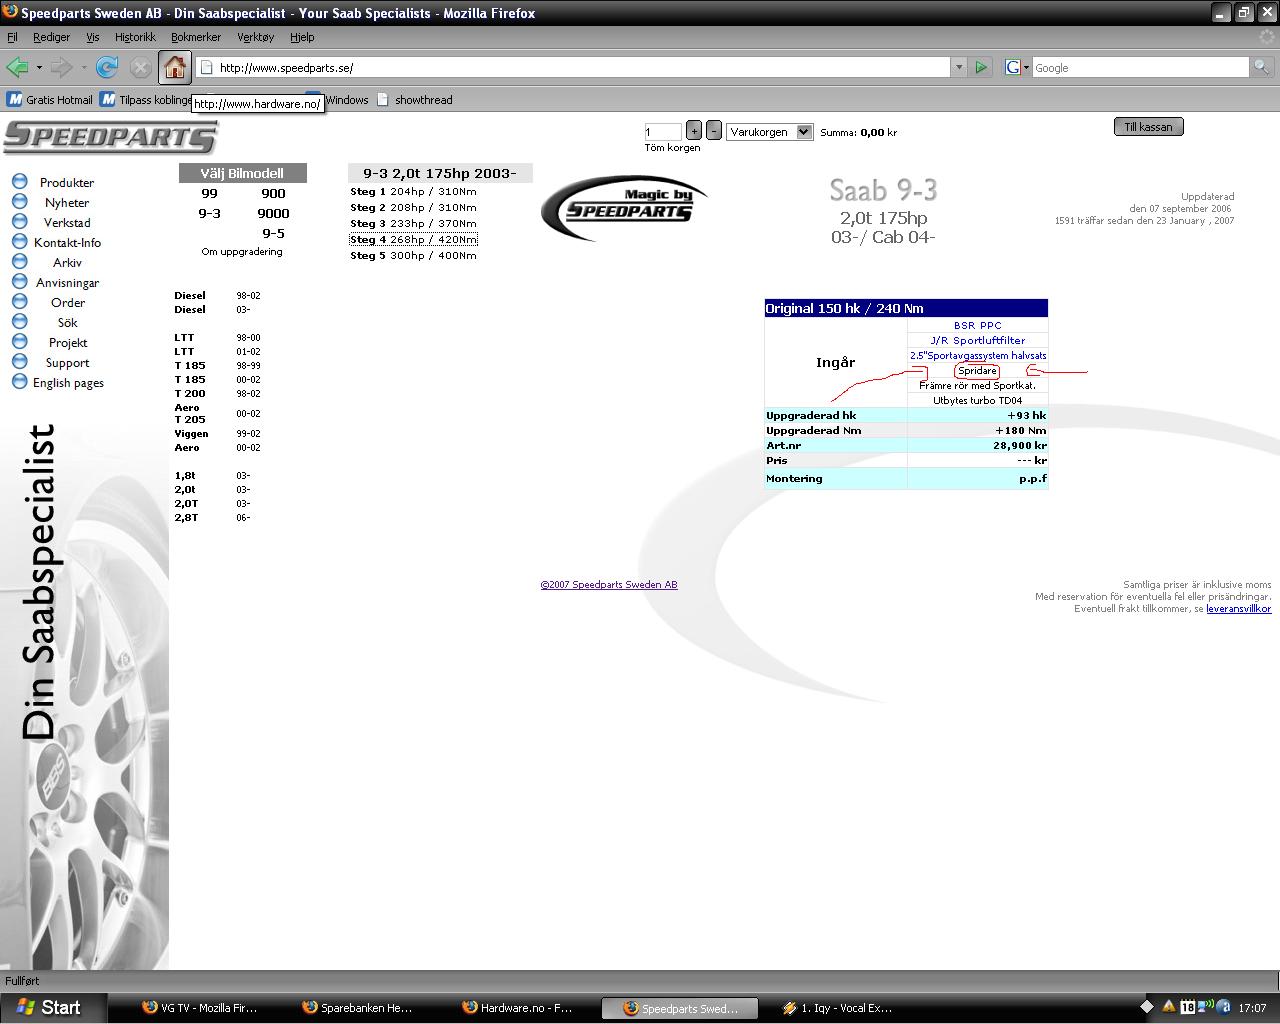The image size is (1280, 1024).
Task: Open the Varukorgen dropdown
Action: pos(770,132)
